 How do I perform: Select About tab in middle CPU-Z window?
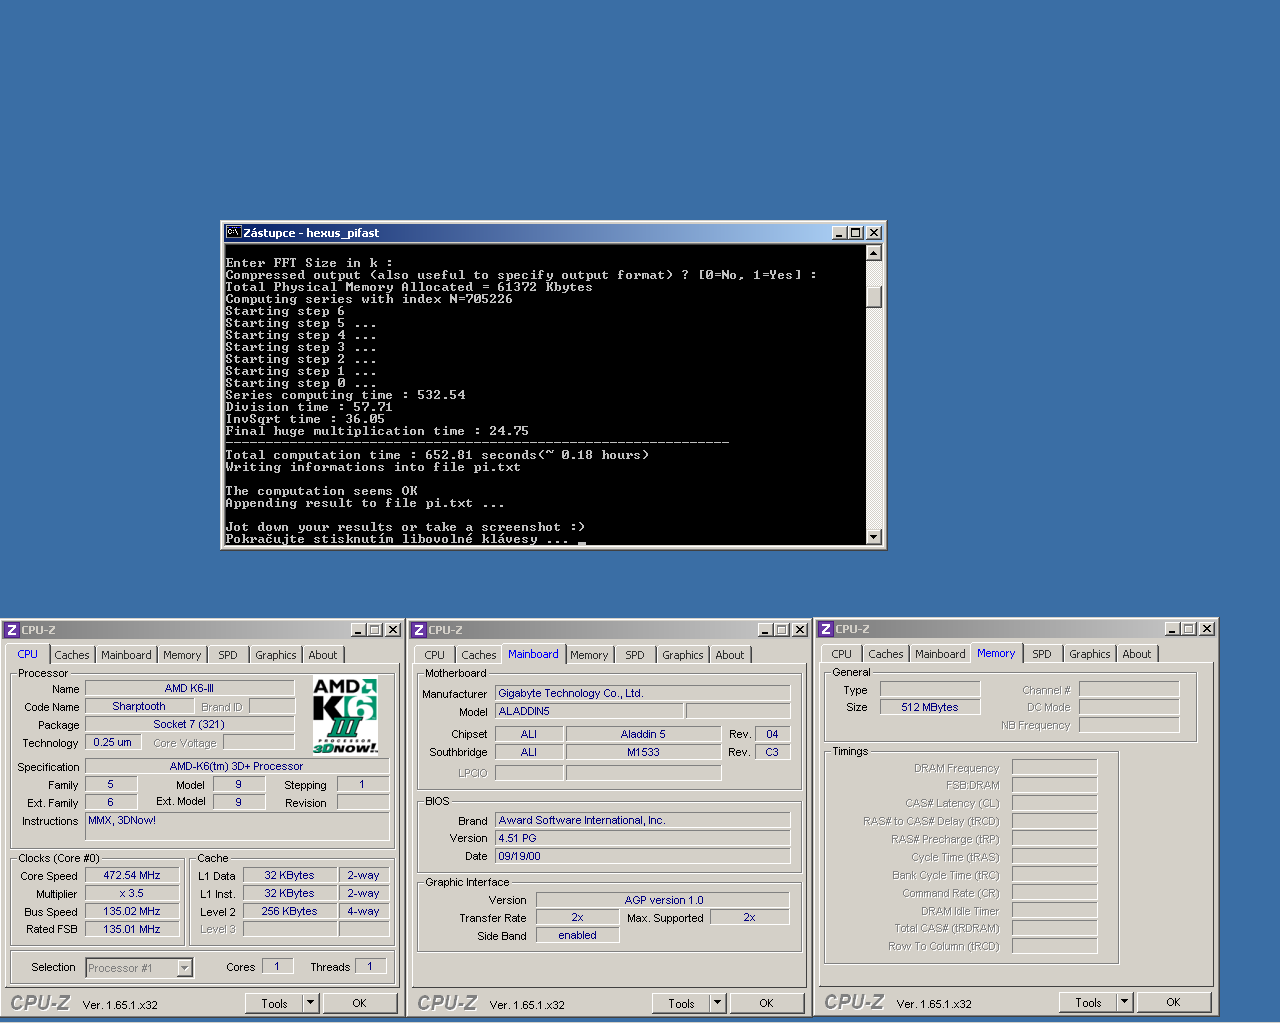(x=730, y=655)
